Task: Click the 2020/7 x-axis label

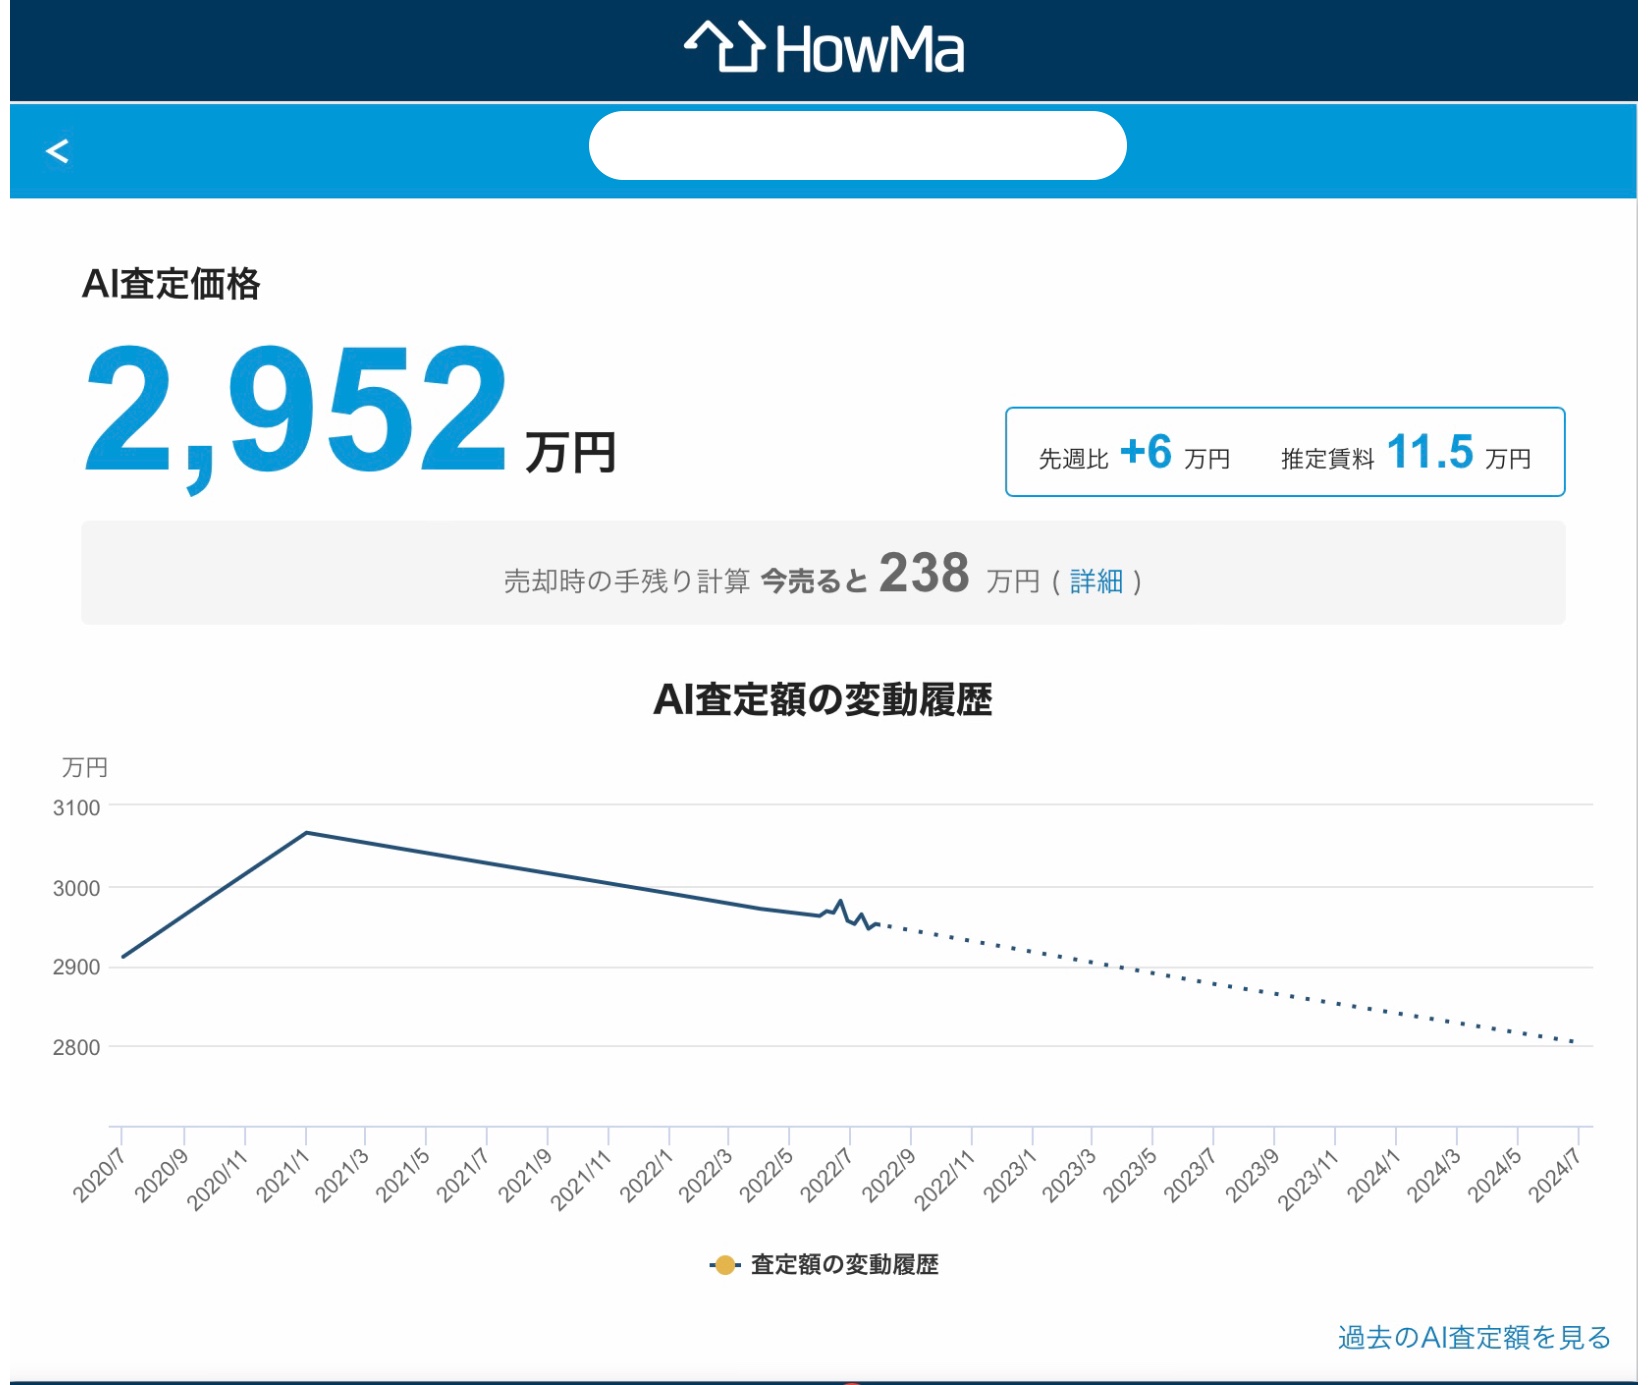Action: tap(98, 1175)
